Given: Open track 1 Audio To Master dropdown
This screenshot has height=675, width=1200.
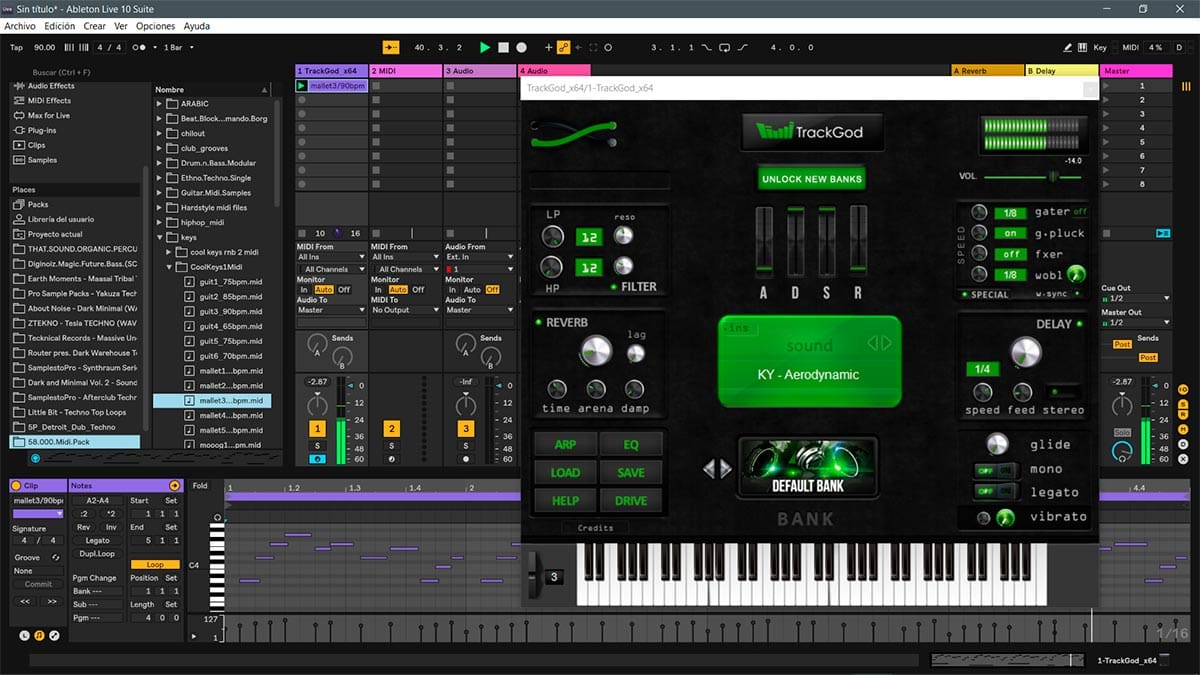Looking at the screenshot, I should coord(330,310).
